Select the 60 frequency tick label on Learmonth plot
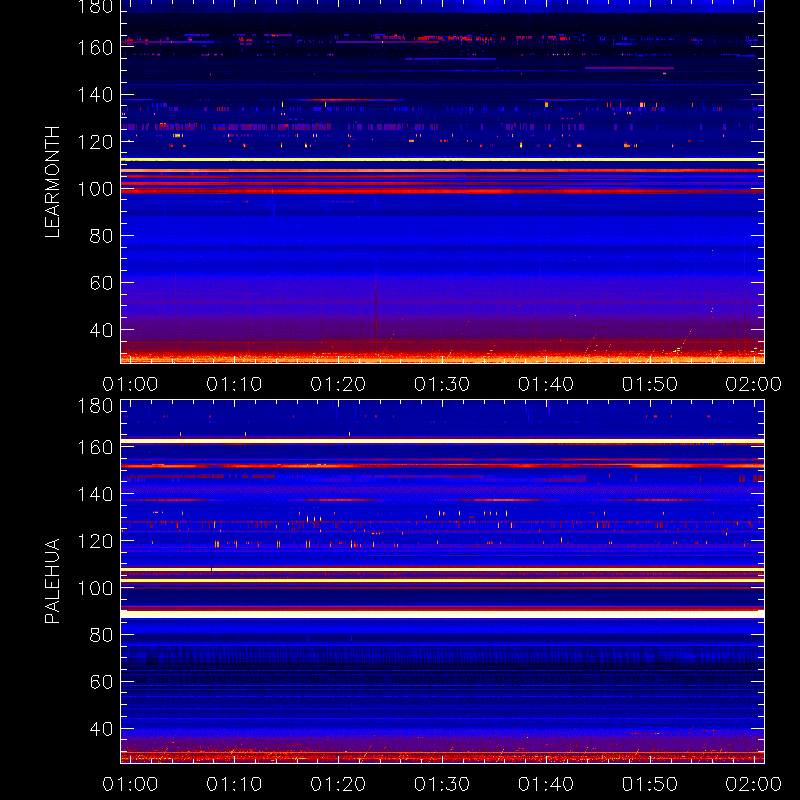Viewport: 800px width, 800px height. (x=102, y=283)
